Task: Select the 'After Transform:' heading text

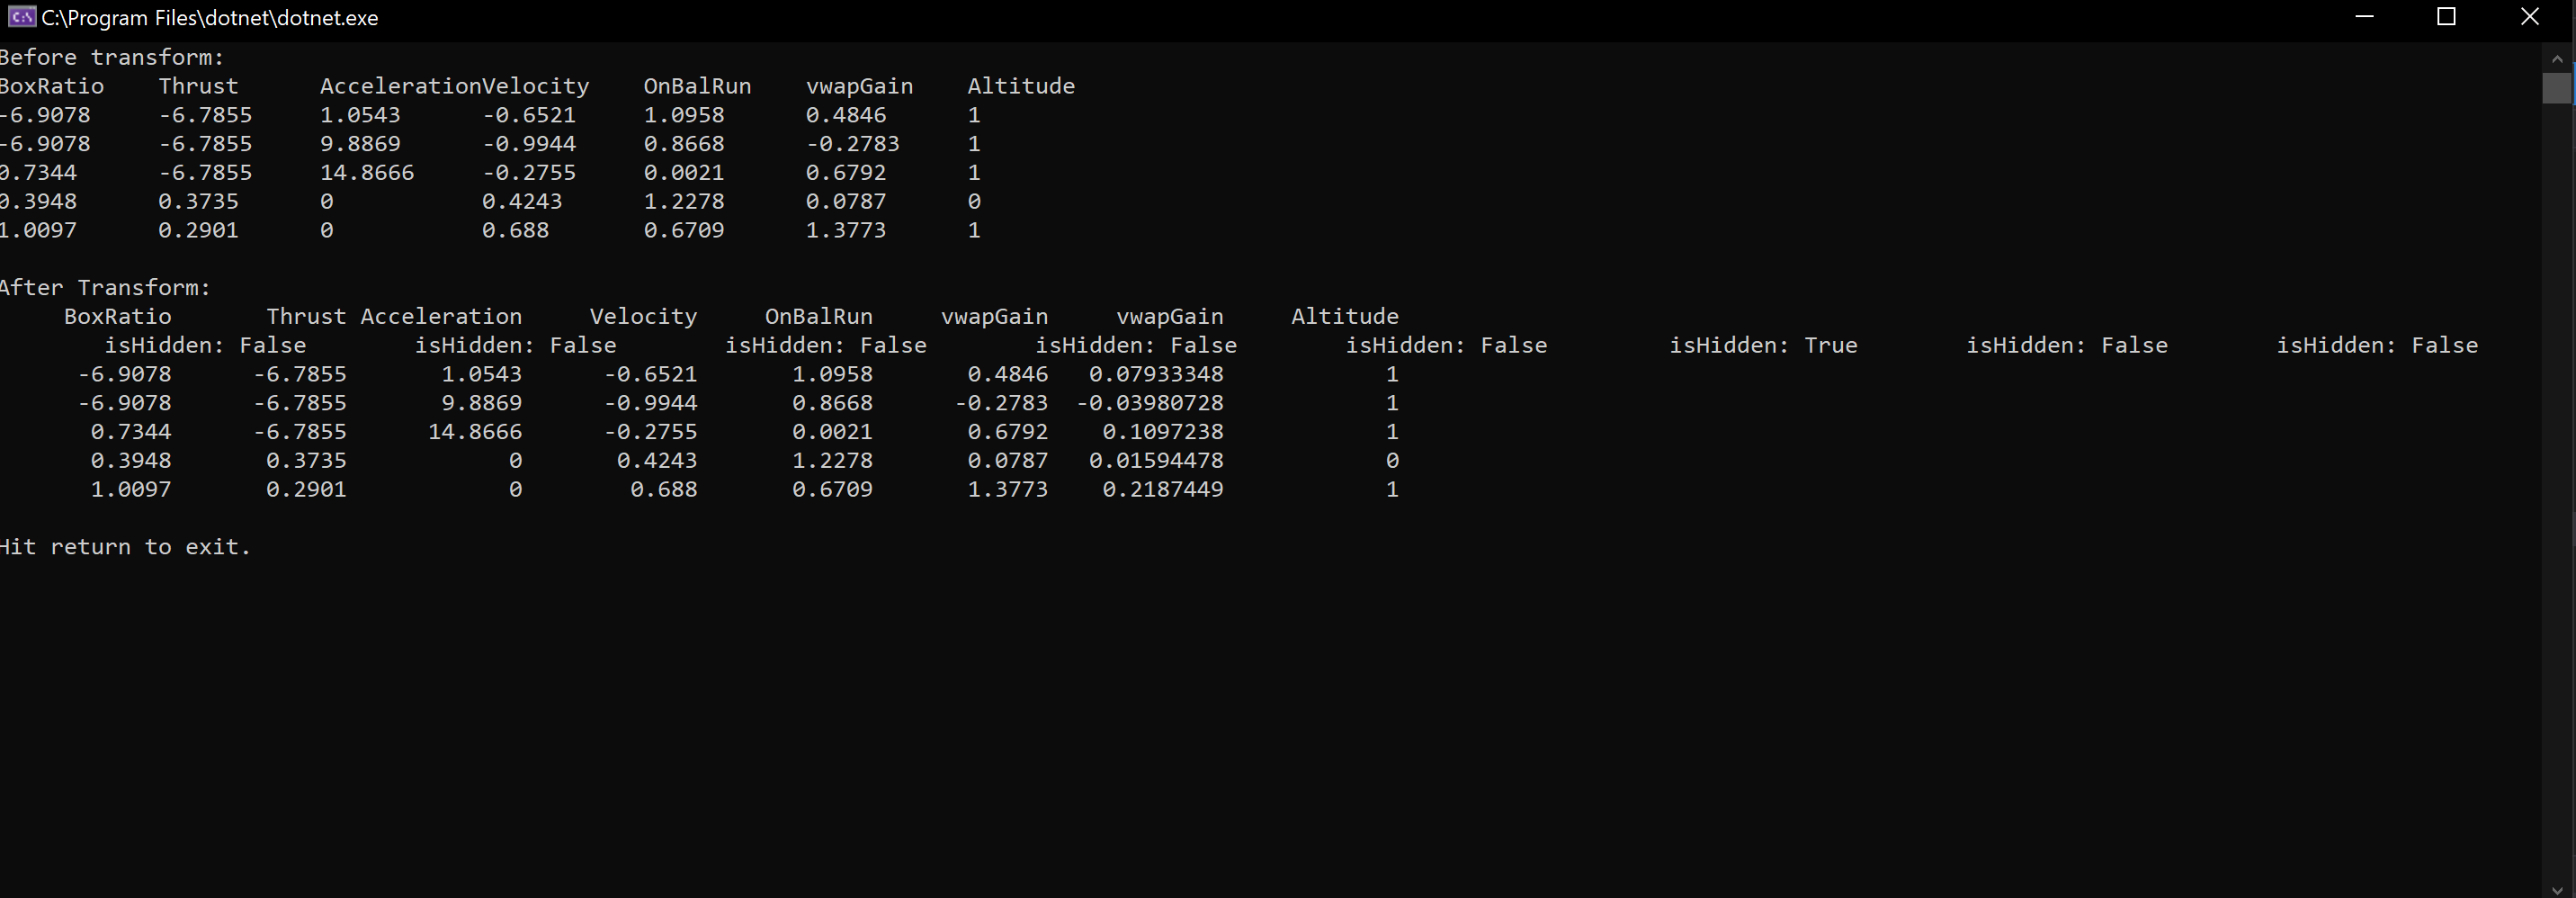Action: tap(104, 287)
